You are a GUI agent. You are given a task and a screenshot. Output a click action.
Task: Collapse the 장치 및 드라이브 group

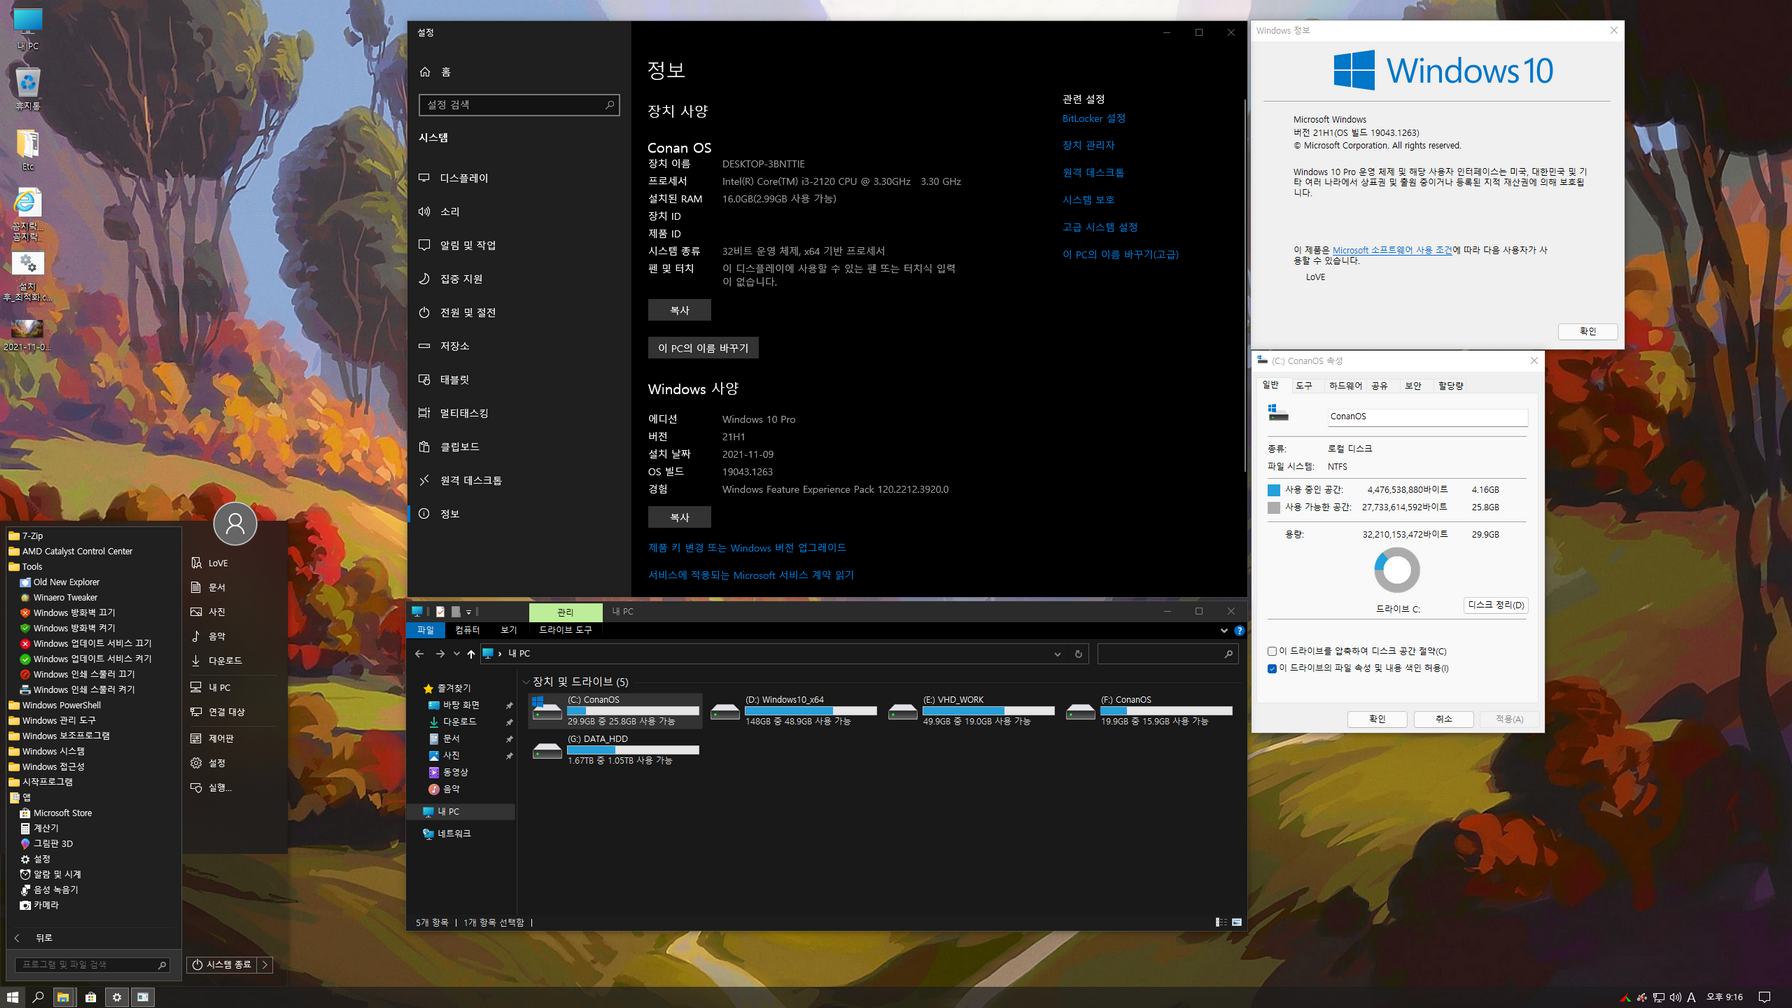click(526, 682)
